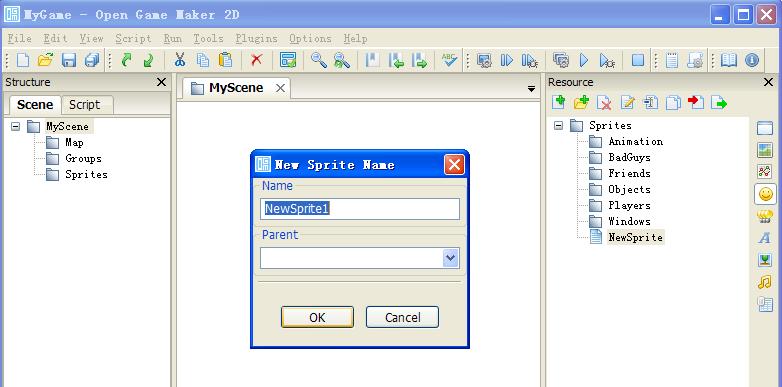The width and height of the screenshot is (782, 387).
Task: Close the MyScene tab with its X
Action: [281, 88]
